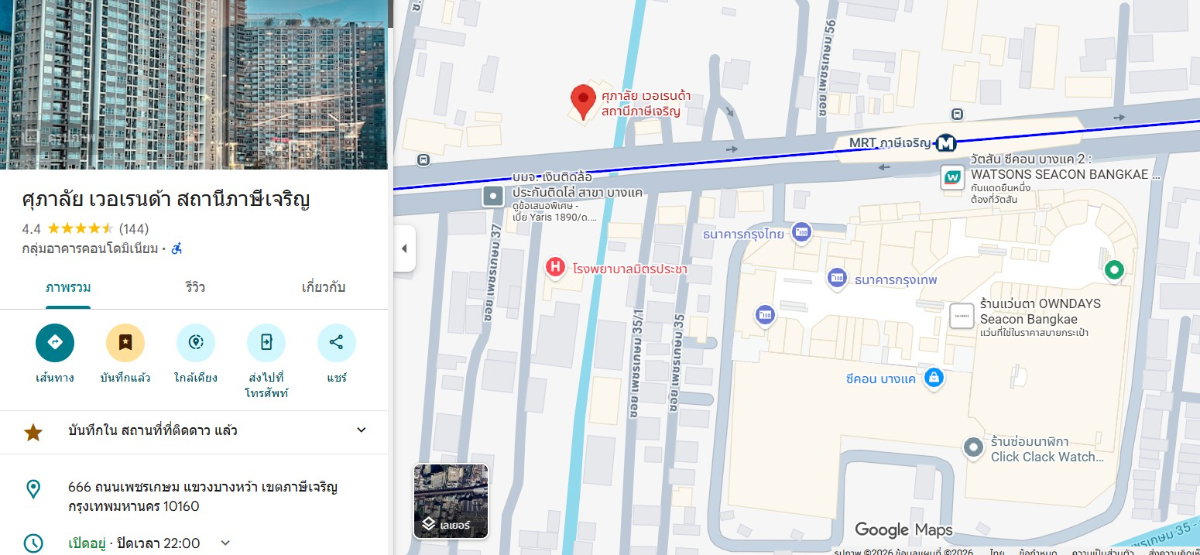
Task: Select the โรงพยาบาลมิตรประชา hospital marker
Action: 554,267
